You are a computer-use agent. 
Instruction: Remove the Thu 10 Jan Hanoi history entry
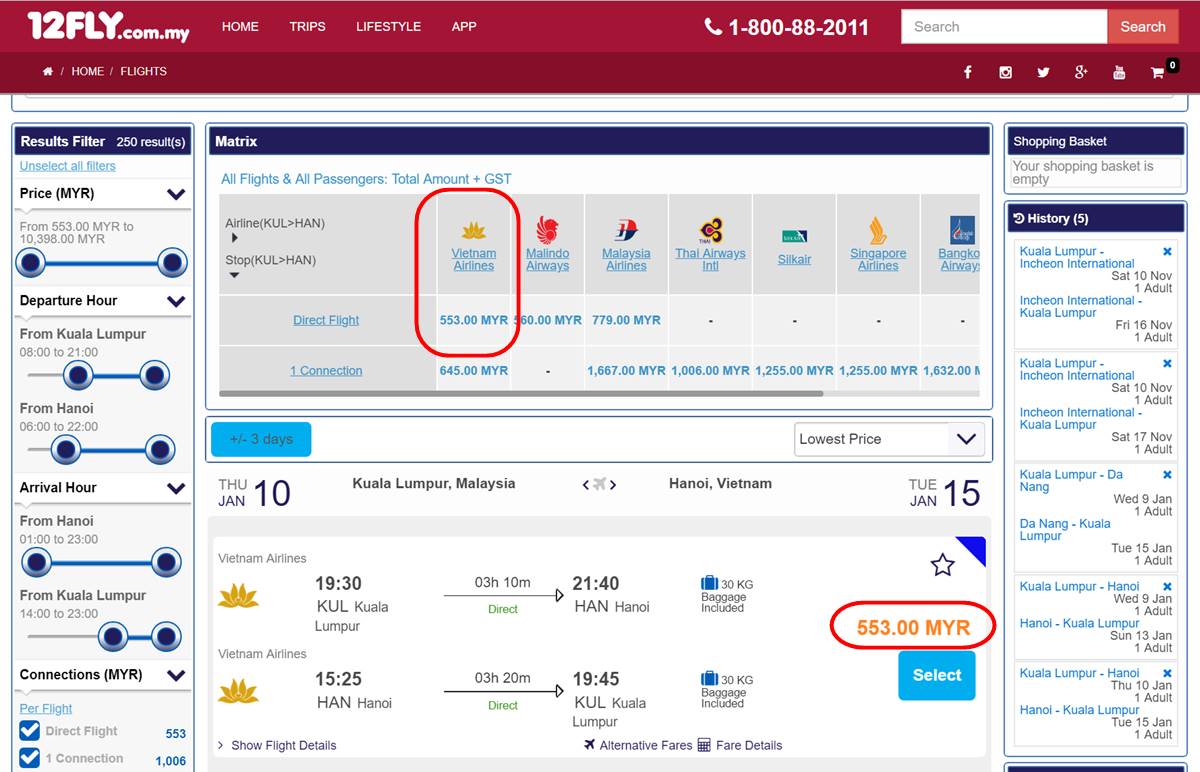1167,674
